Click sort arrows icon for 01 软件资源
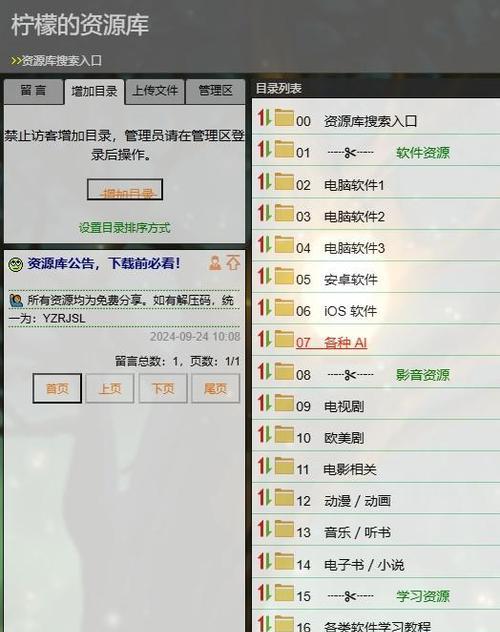Viewport: 500px width, 632px height. (265, 149)
